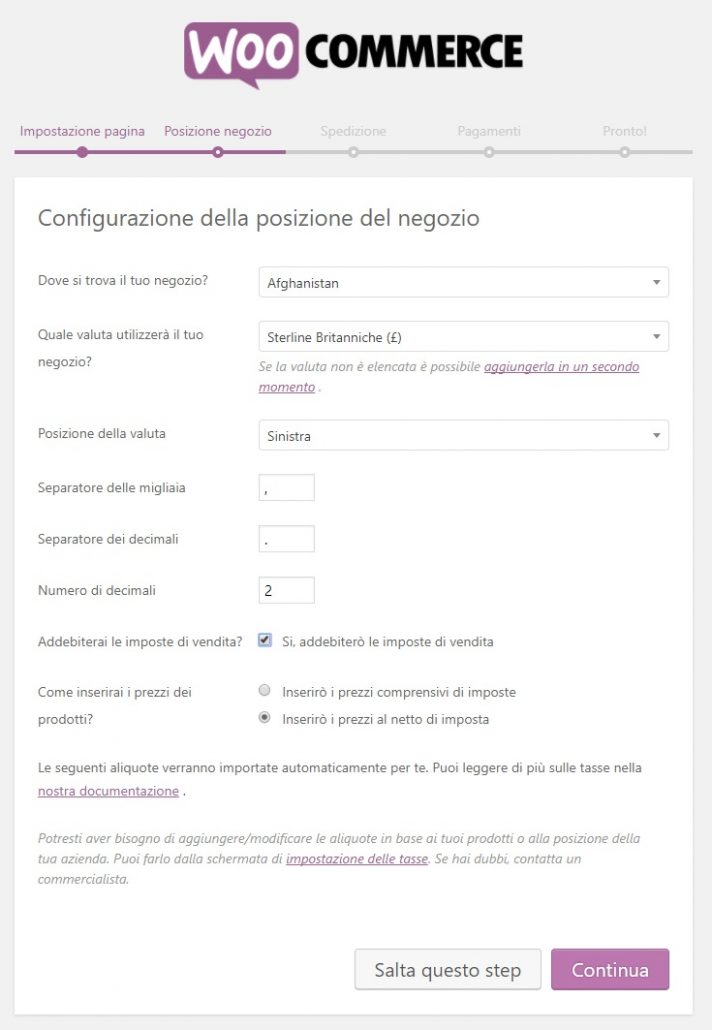This screenshot has height=1030, width=712.
Task: Click the Posizione negozio step marker
Action: tap(217, 150)
